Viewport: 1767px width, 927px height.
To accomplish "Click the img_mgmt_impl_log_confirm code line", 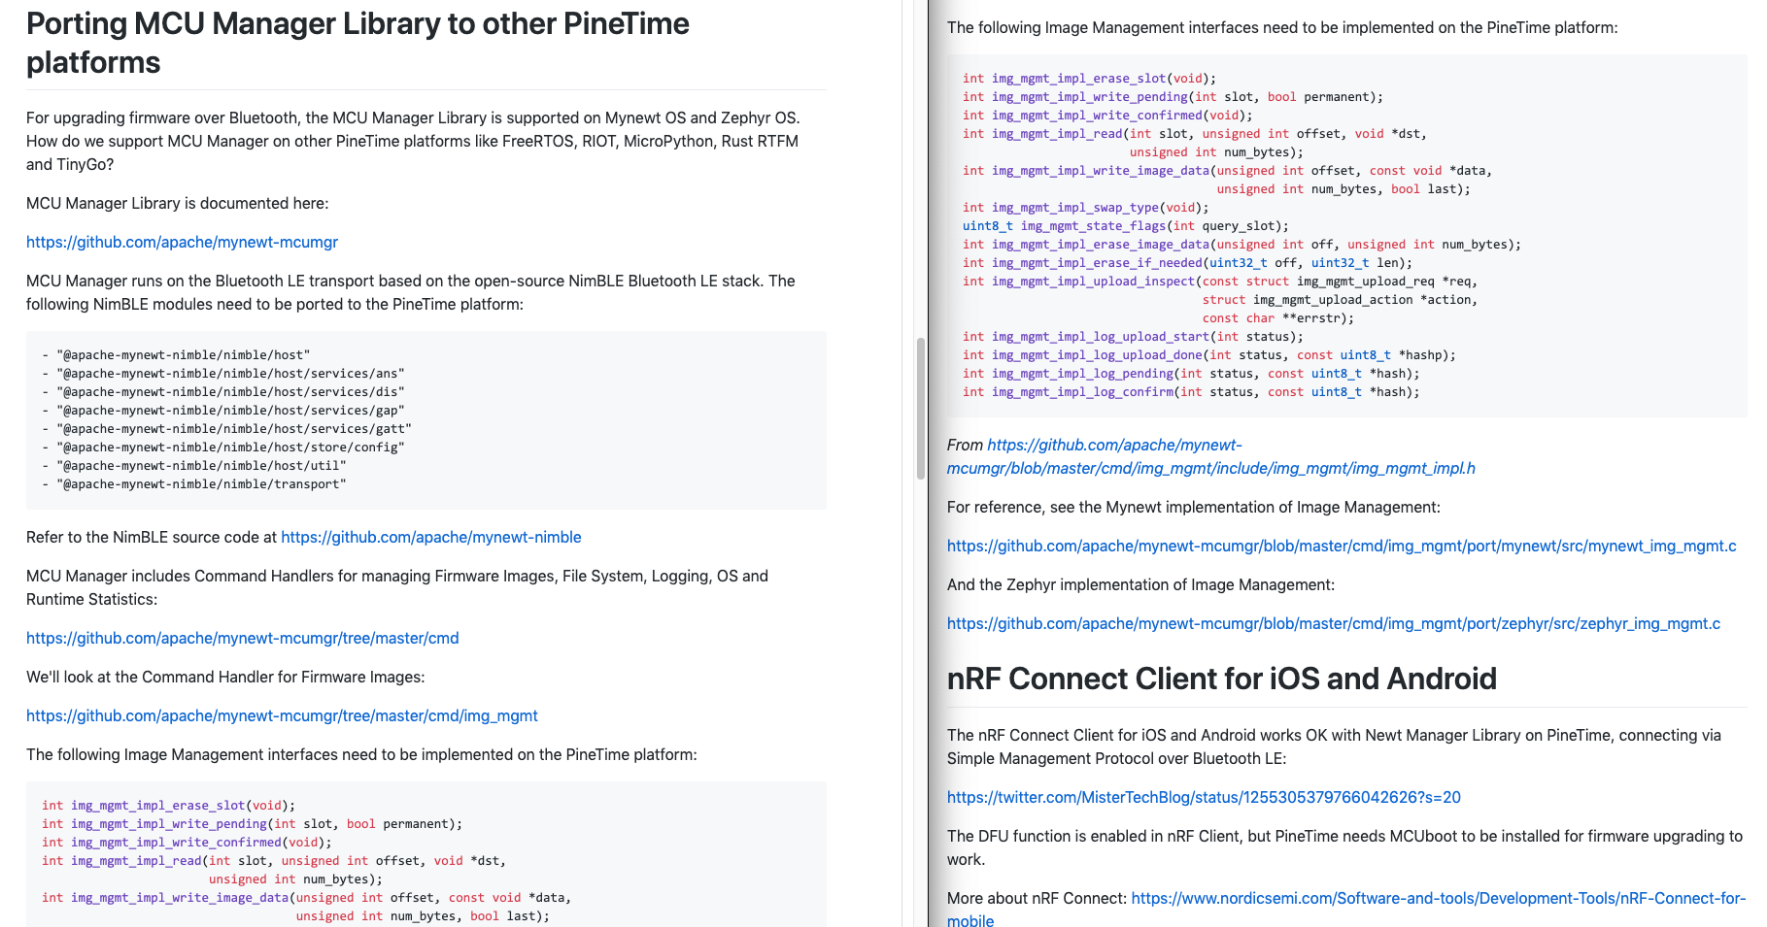I will tap(1190, 392).
